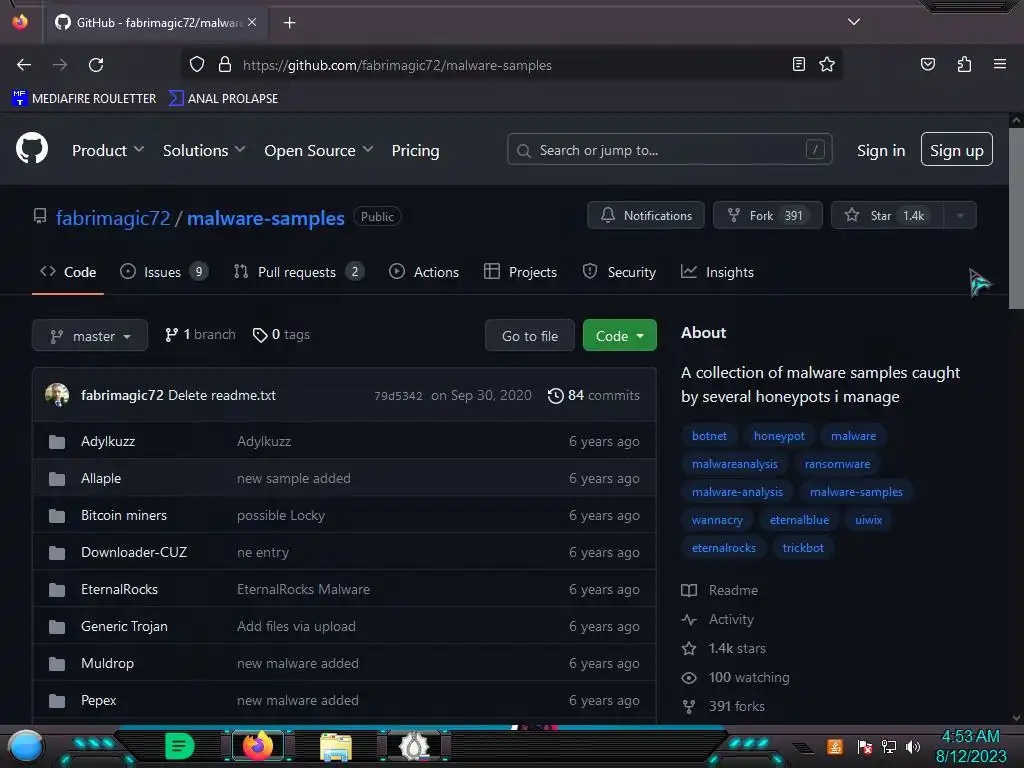
Task: Open the Allaple folder
Action: coord(101,478)
